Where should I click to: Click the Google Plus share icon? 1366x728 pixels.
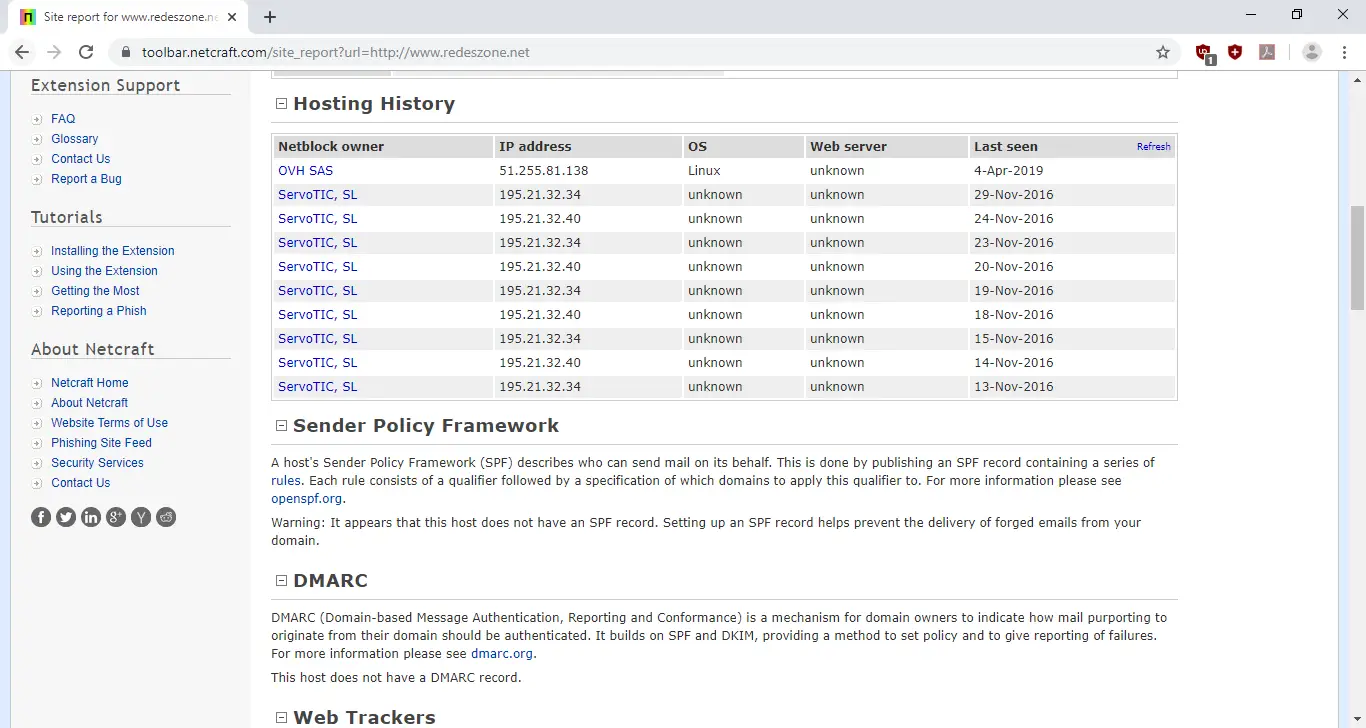click(116, 517)
